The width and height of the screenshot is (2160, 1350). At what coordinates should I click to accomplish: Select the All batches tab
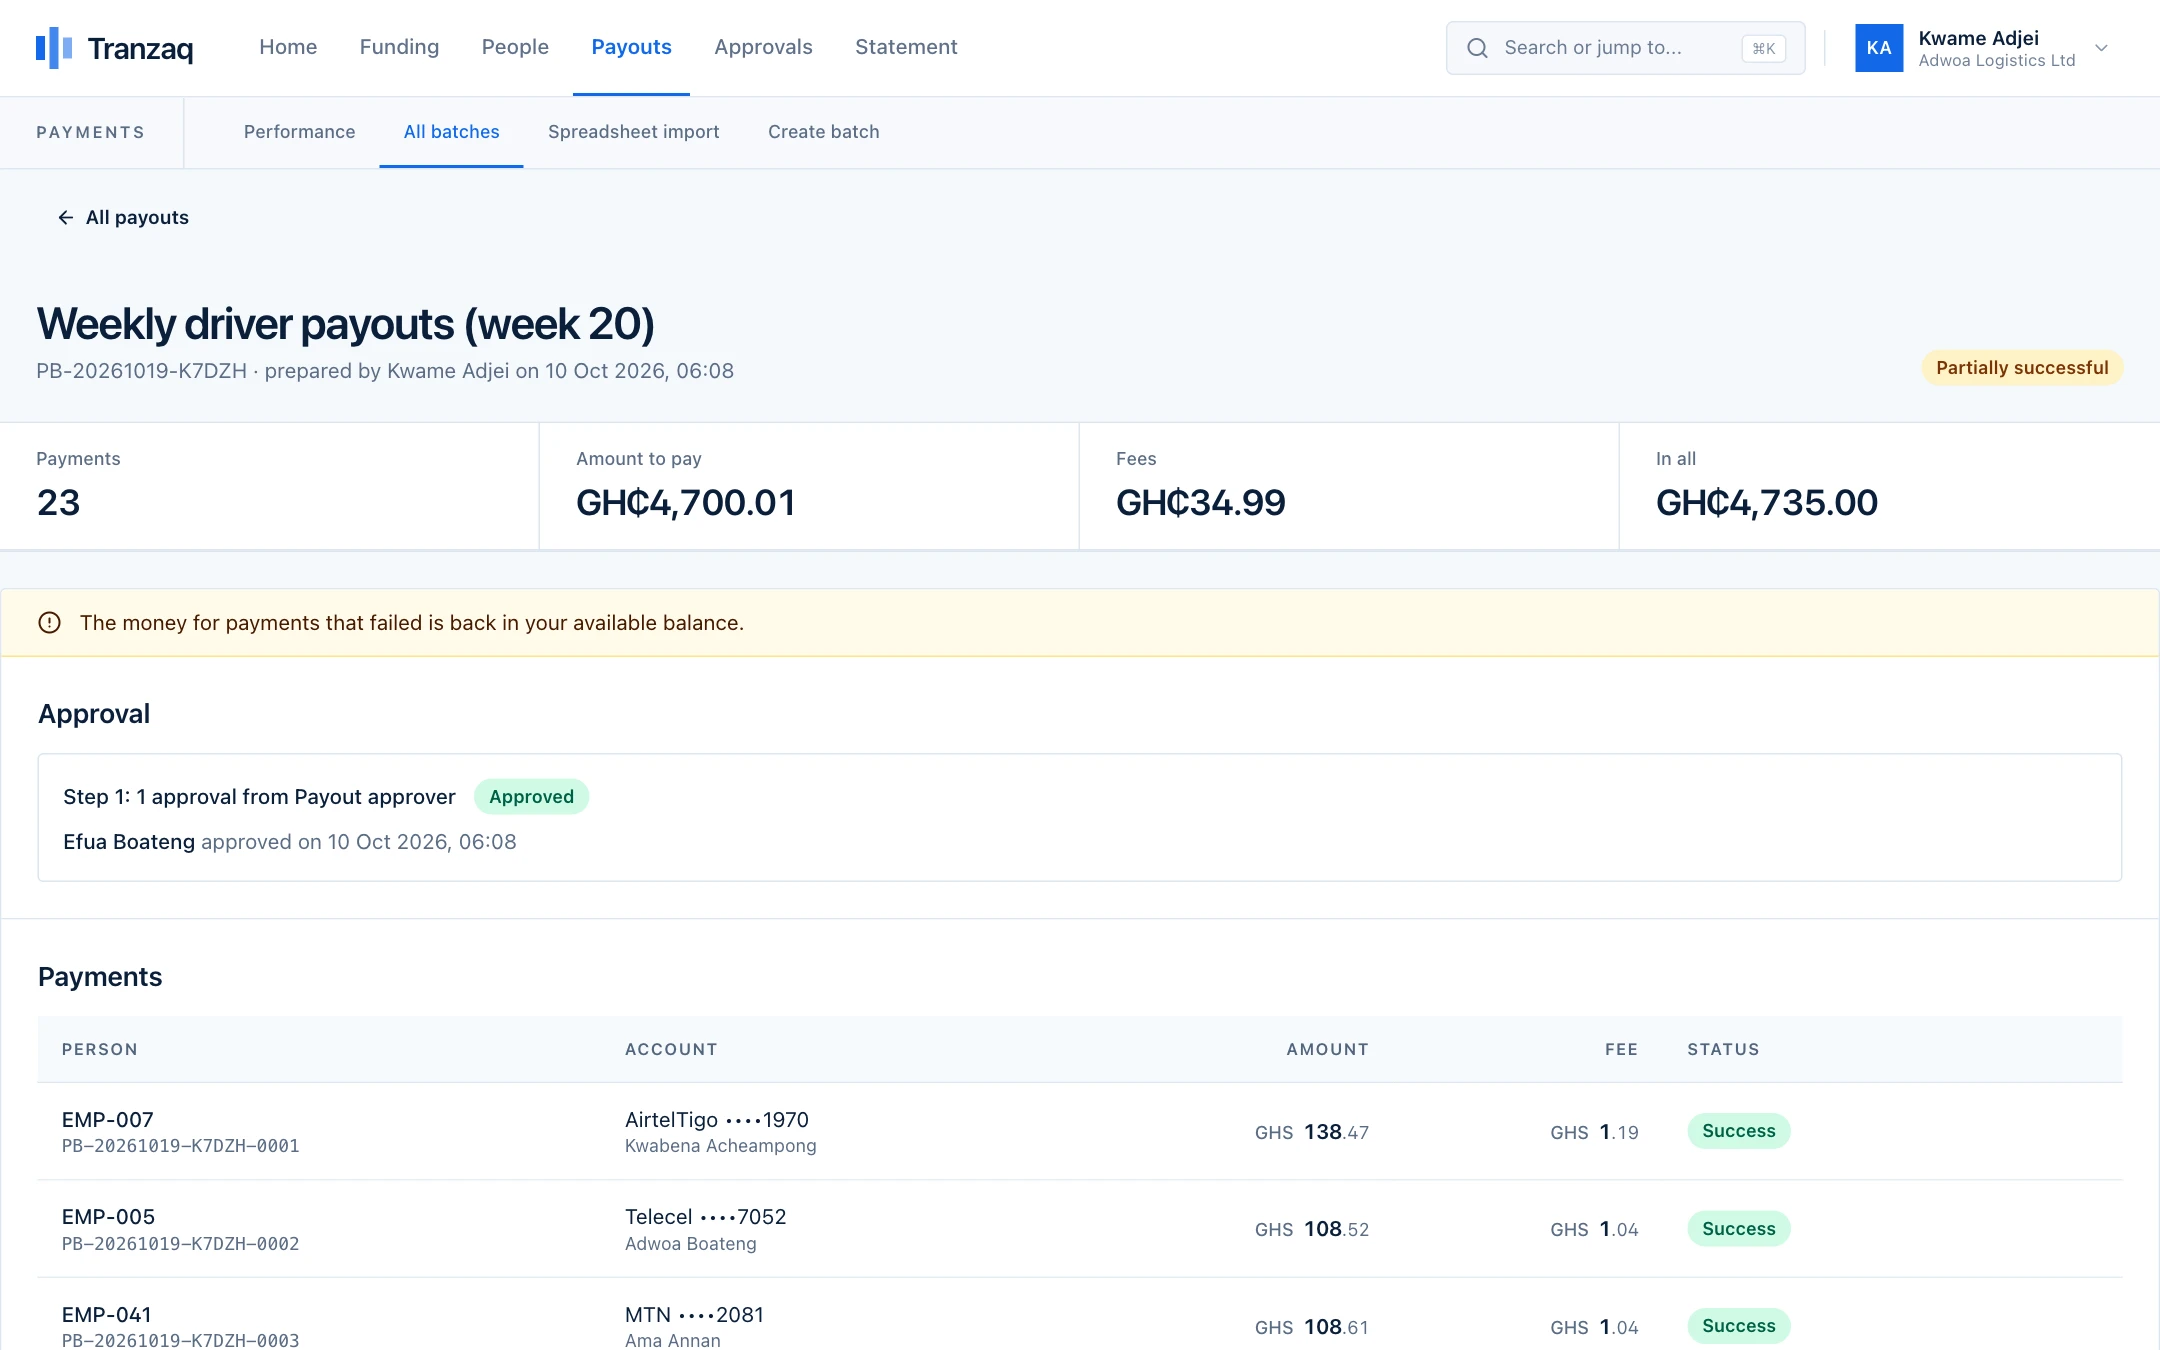(x=451, y=132)
